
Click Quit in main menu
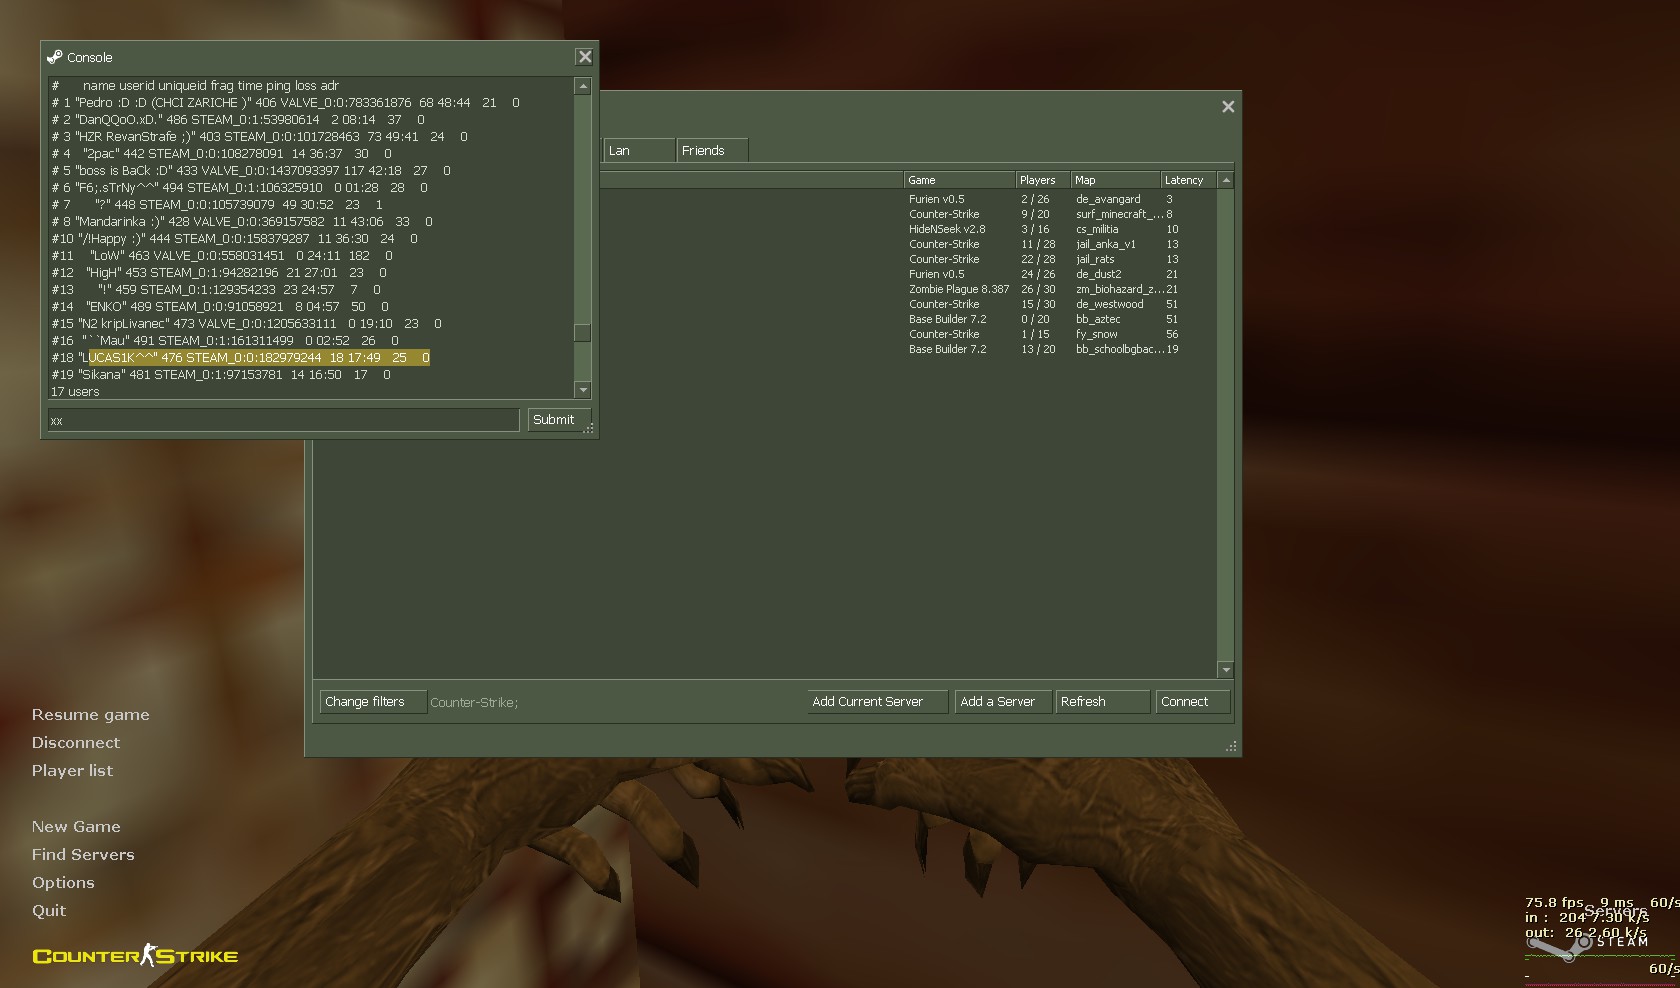49,911
